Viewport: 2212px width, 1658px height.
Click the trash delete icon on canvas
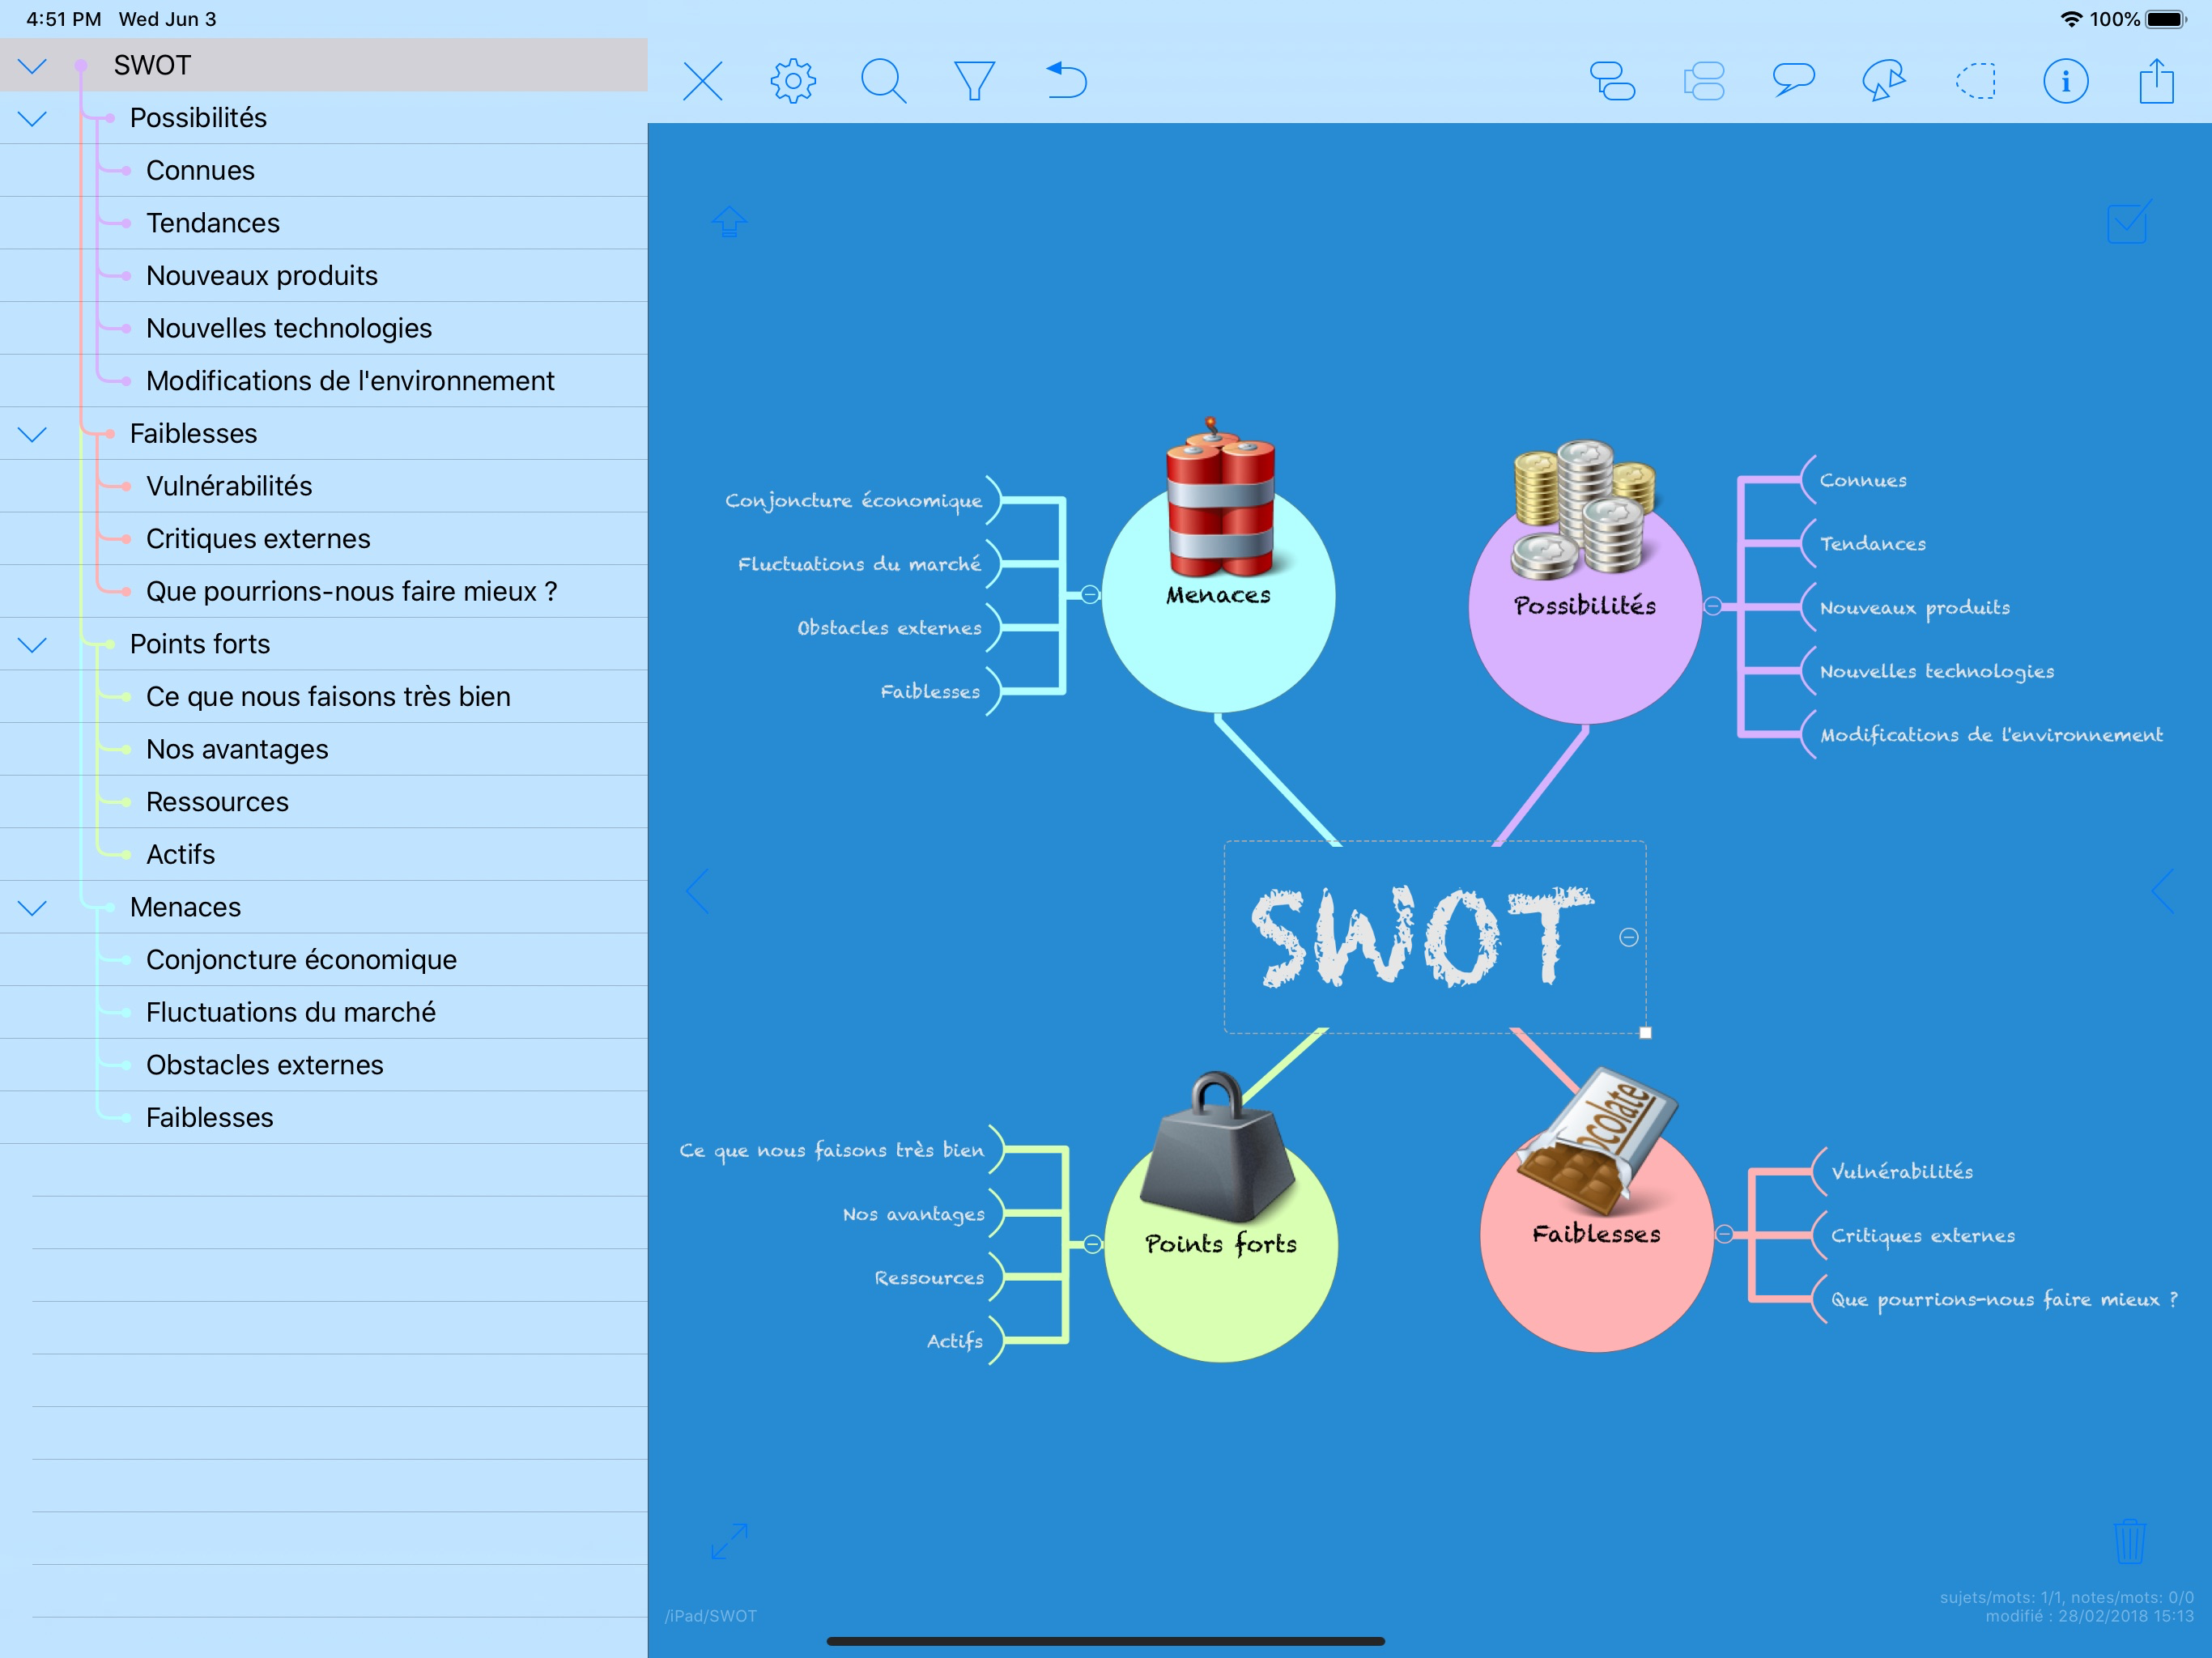point(2129,1541)
